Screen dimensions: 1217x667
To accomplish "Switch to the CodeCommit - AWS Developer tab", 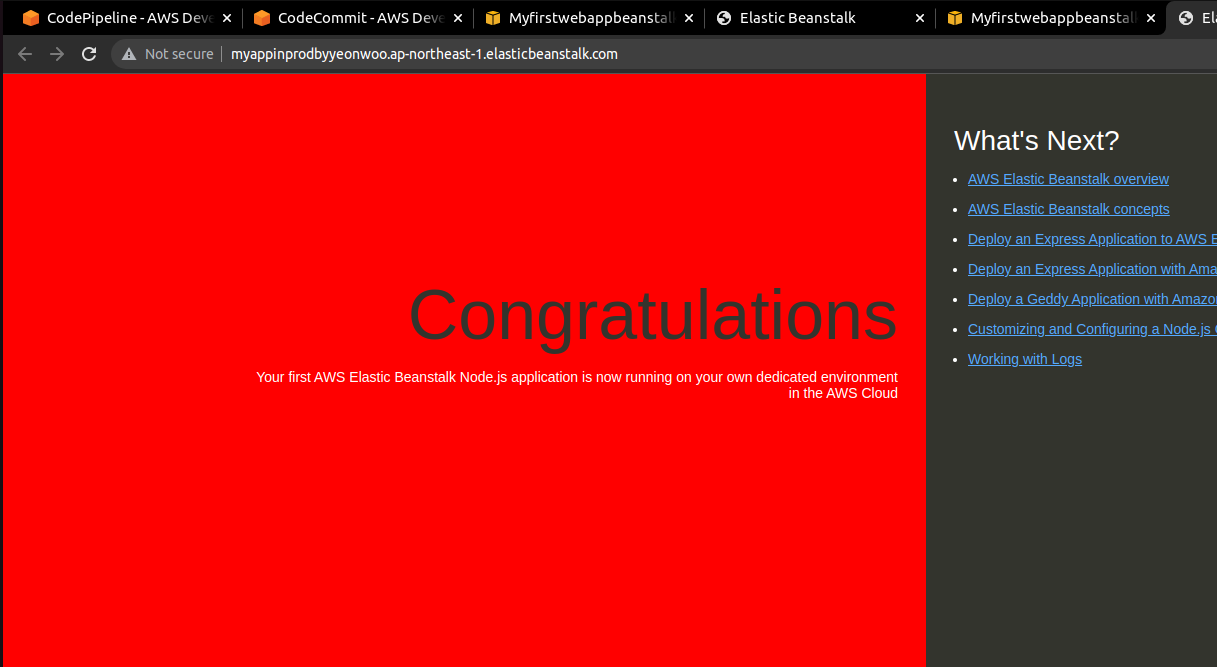I will pos(356,18).
